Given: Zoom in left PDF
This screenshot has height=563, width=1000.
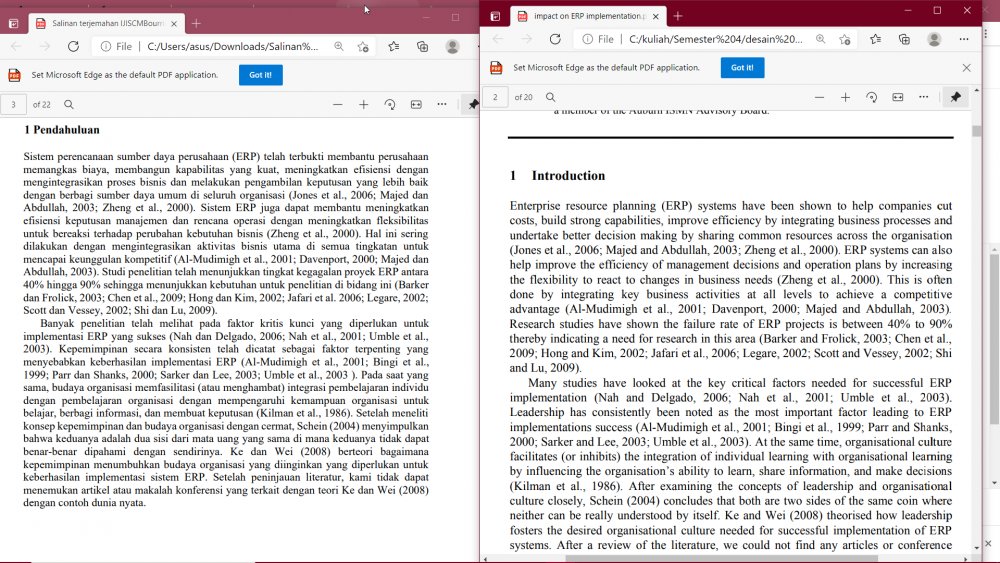Looking at the screenshot, I should coord(364,105).
